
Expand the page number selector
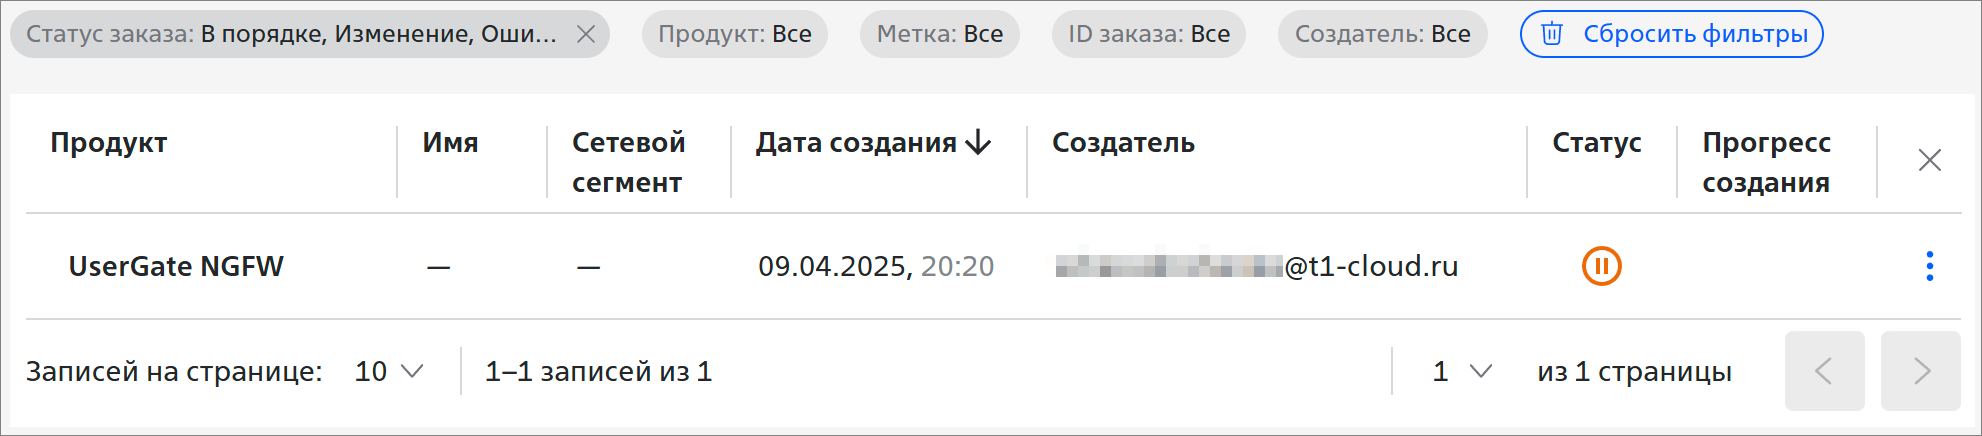coord(1462,371)
